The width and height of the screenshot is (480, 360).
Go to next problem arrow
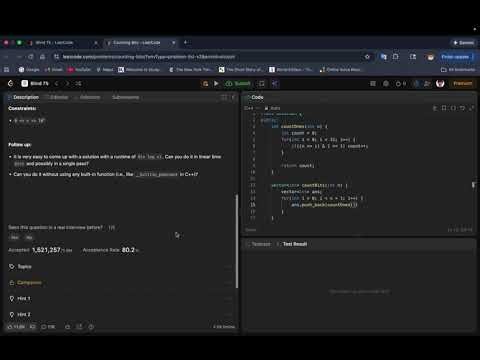(67, 83)
